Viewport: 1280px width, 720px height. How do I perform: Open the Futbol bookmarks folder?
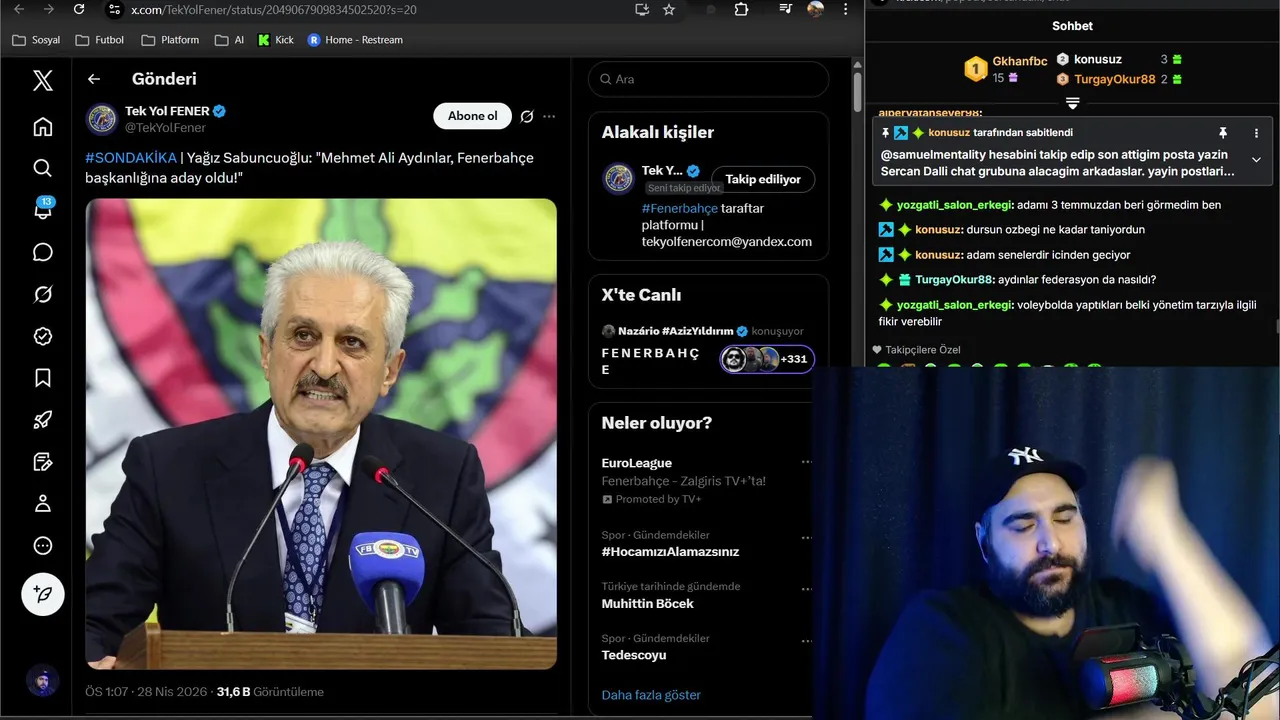click(100, 40)
